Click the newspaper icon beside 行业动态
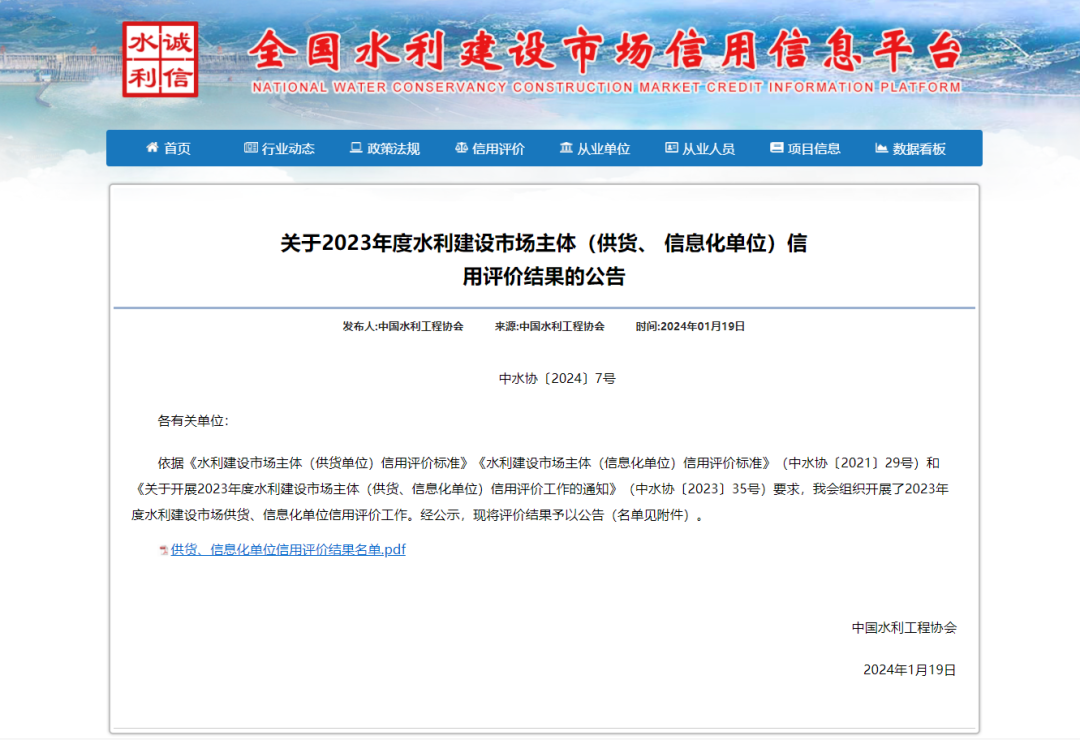The width and height of the screenshot is (1080, 740). [251, 147]
